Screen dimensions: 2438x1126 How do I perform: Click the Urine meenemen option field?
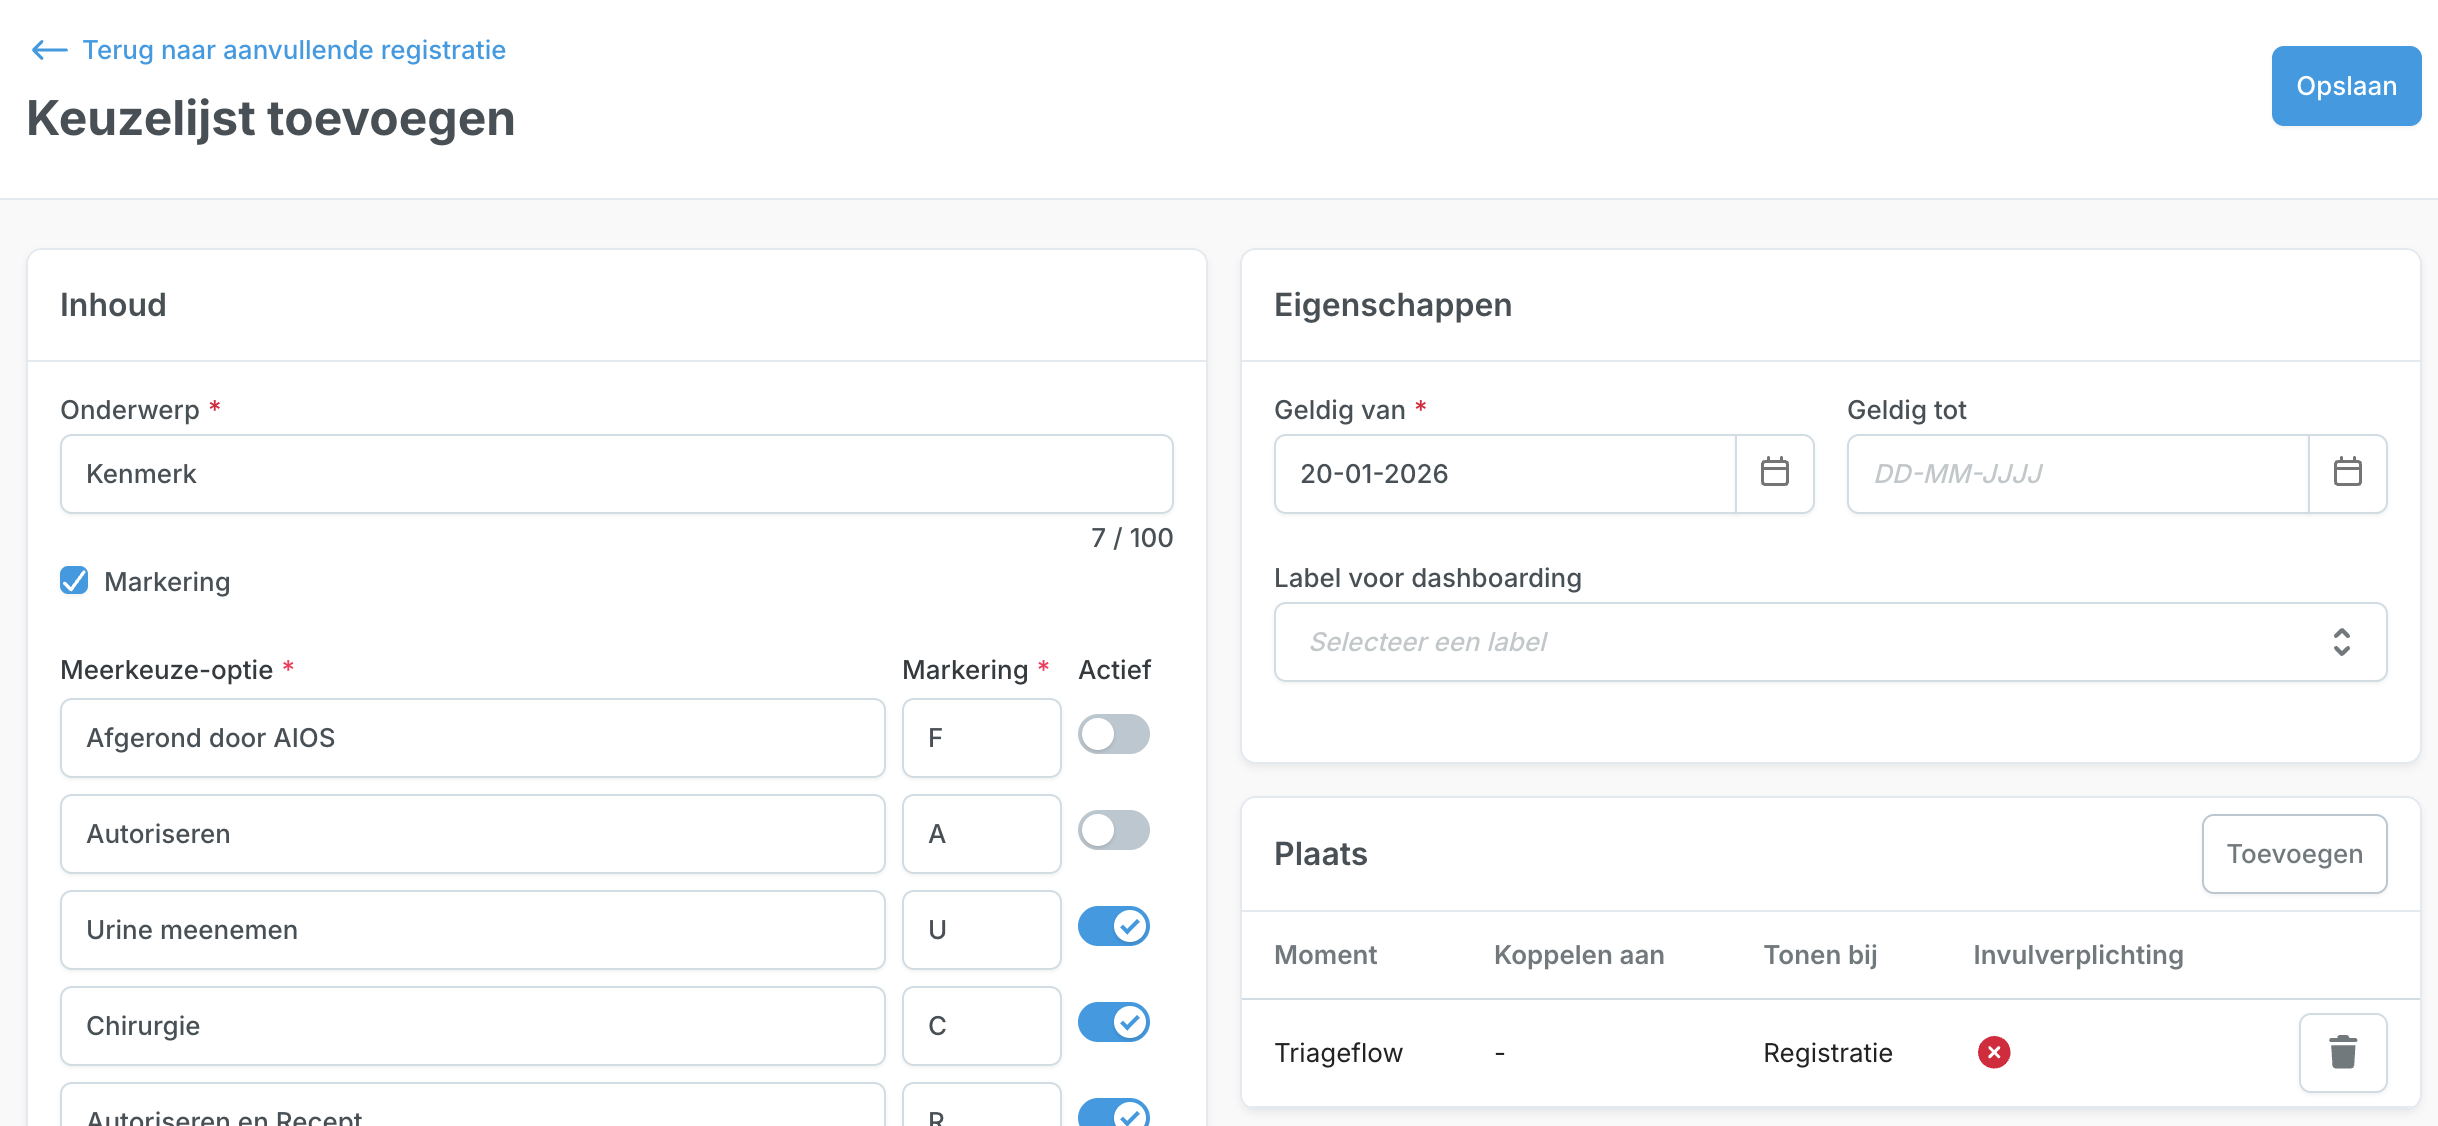472,930
